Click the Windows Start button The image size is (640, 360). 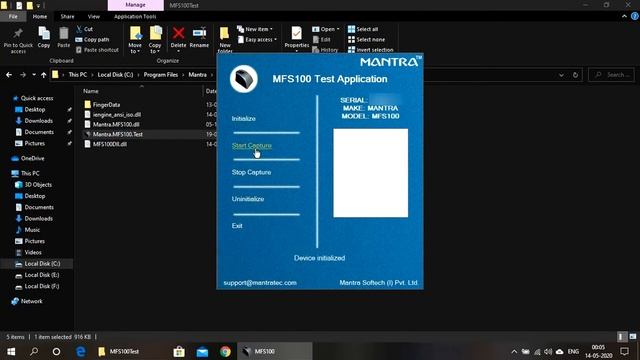(11, 351)
